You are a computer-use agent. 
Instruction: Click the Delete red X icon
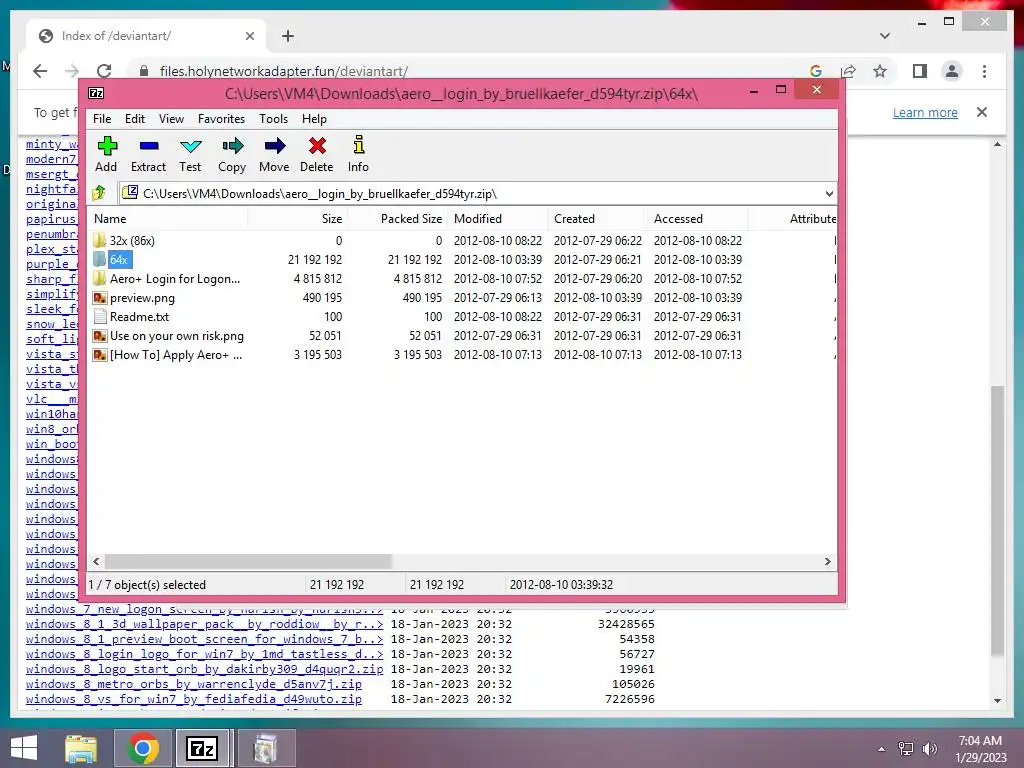click(x=317, y=145)
